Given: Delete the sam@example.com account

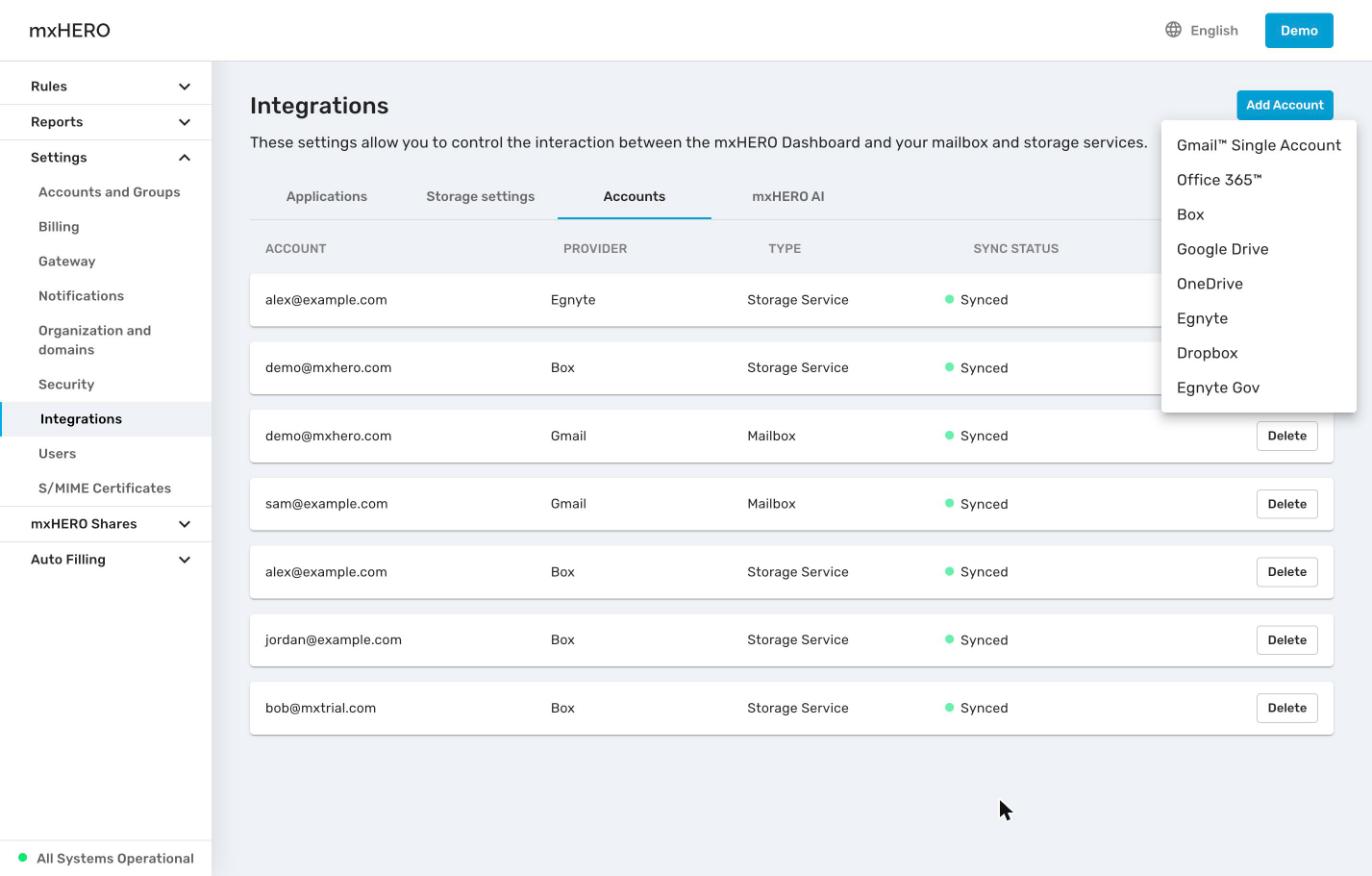Looking at the screenshot, I should point(1287,504).
